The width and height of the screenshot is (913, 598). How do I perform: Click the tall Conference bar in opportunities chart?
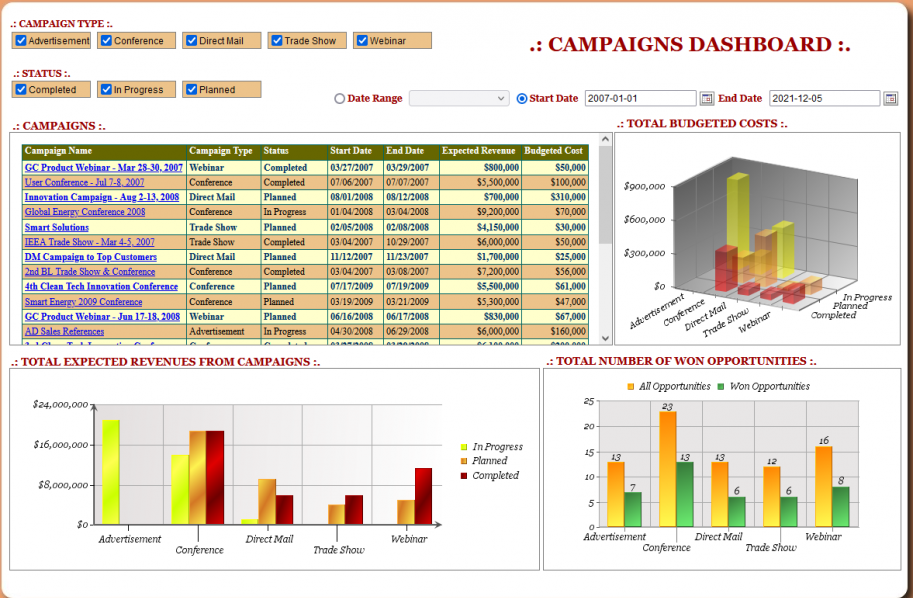pyautogui.click(x=667, y=469)
